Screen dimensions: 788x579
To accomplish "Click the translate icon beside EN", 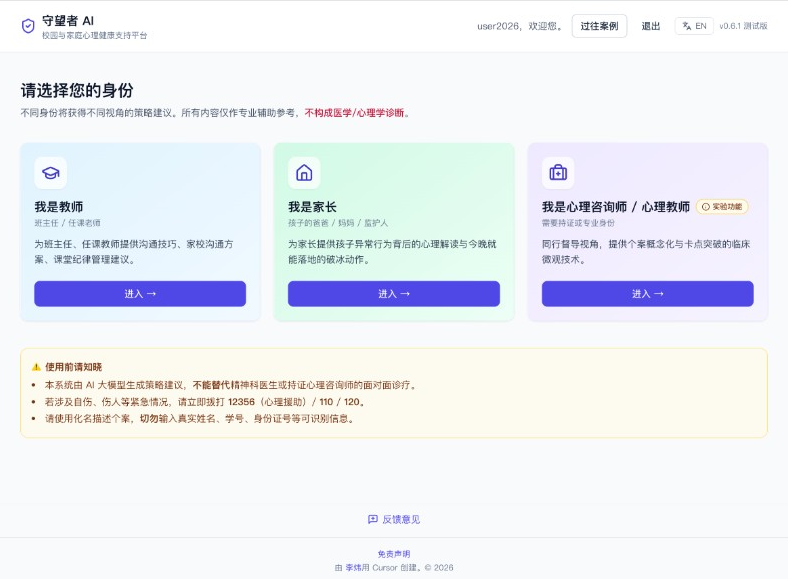I will pyautogui.click(x=686, y=26).
